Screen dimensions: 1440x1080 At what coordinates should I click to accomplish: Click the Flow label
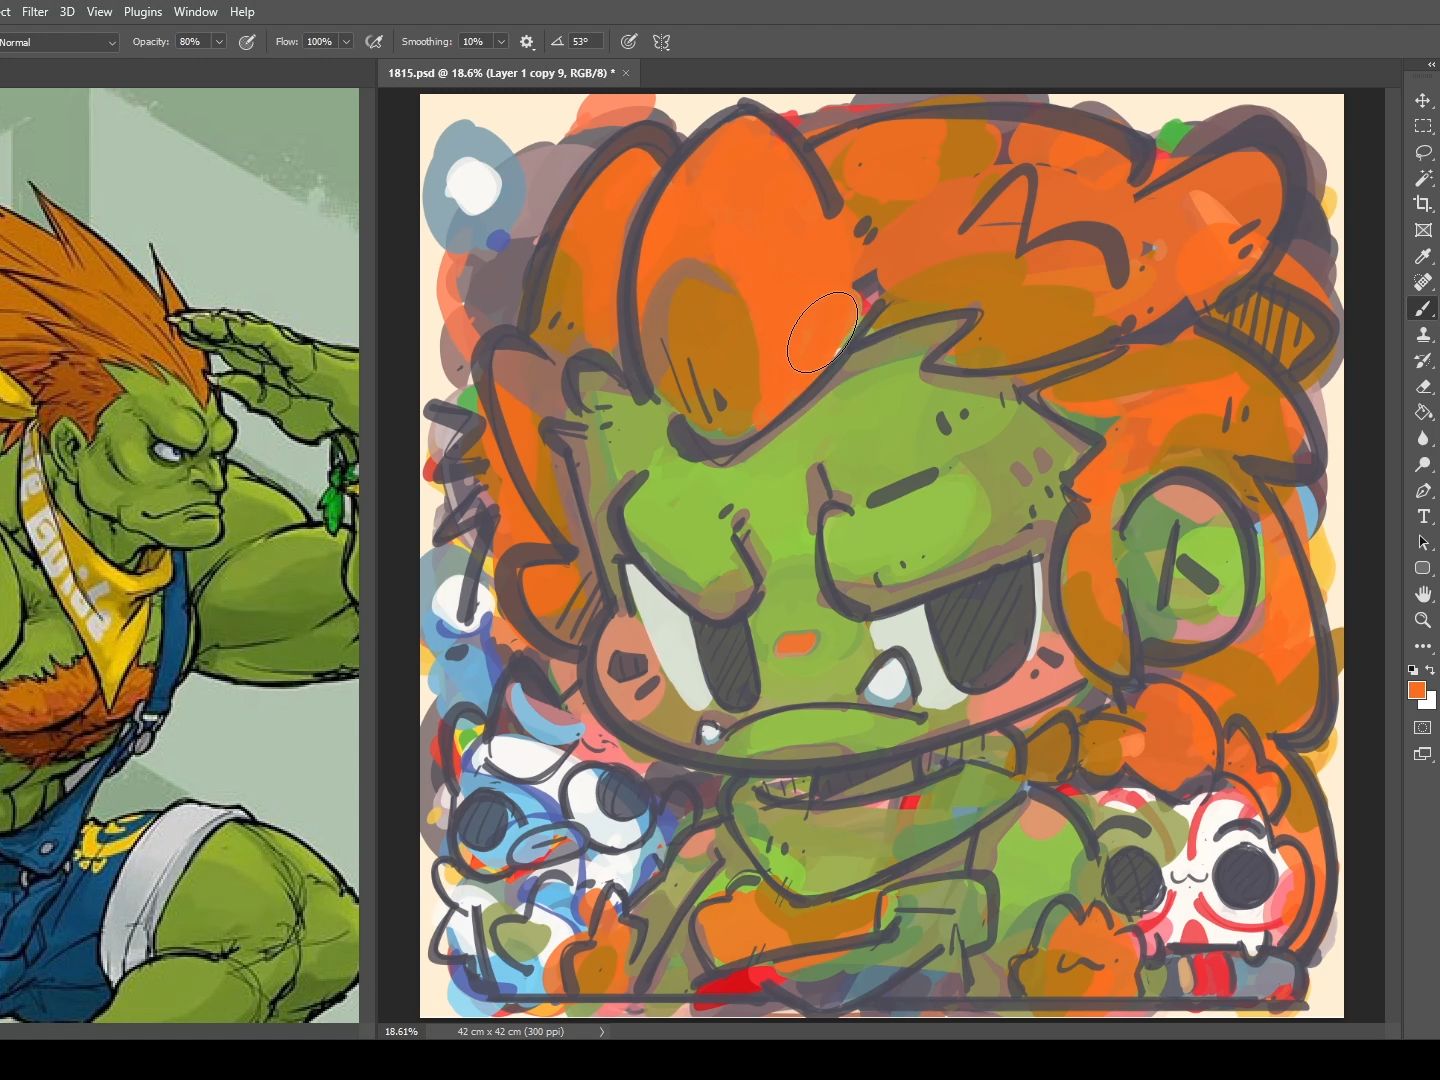tap(287, 42)
